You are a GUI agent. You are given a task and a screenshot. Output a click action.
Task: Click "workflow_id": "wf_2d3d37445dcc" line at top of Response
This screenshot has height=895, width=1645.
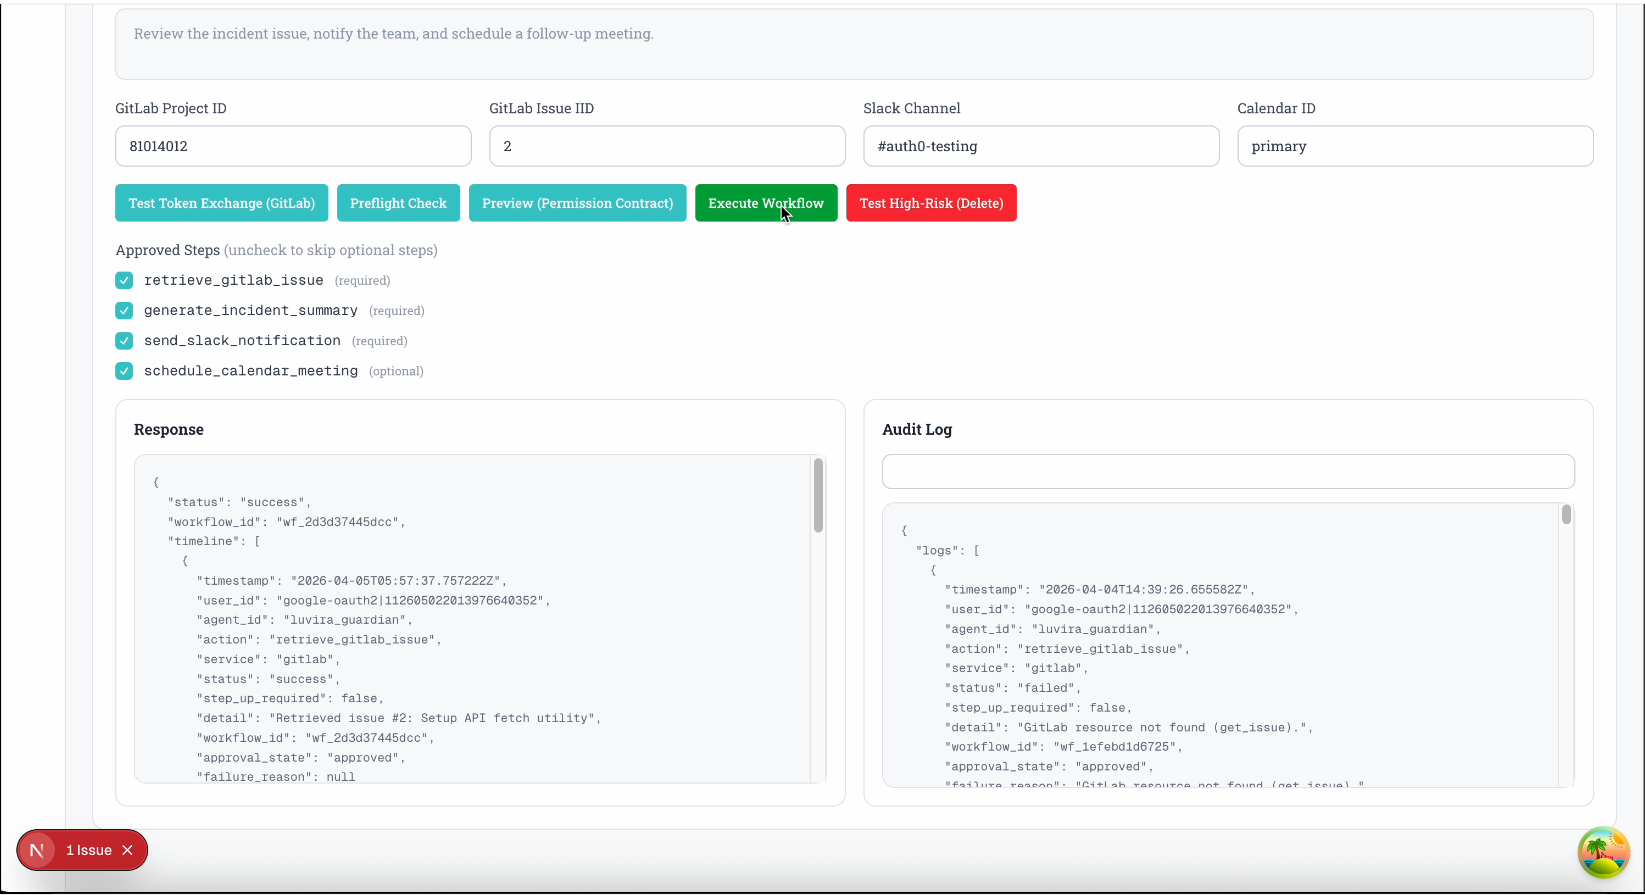(286, 522)
